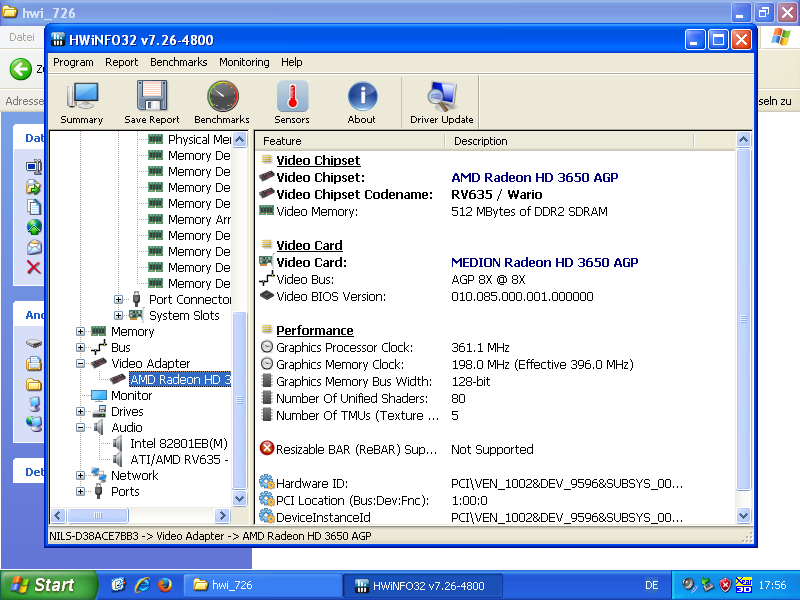Expand the Bus tree node
The width and height of the screenshot is (800, 600).
click(80, 347)
